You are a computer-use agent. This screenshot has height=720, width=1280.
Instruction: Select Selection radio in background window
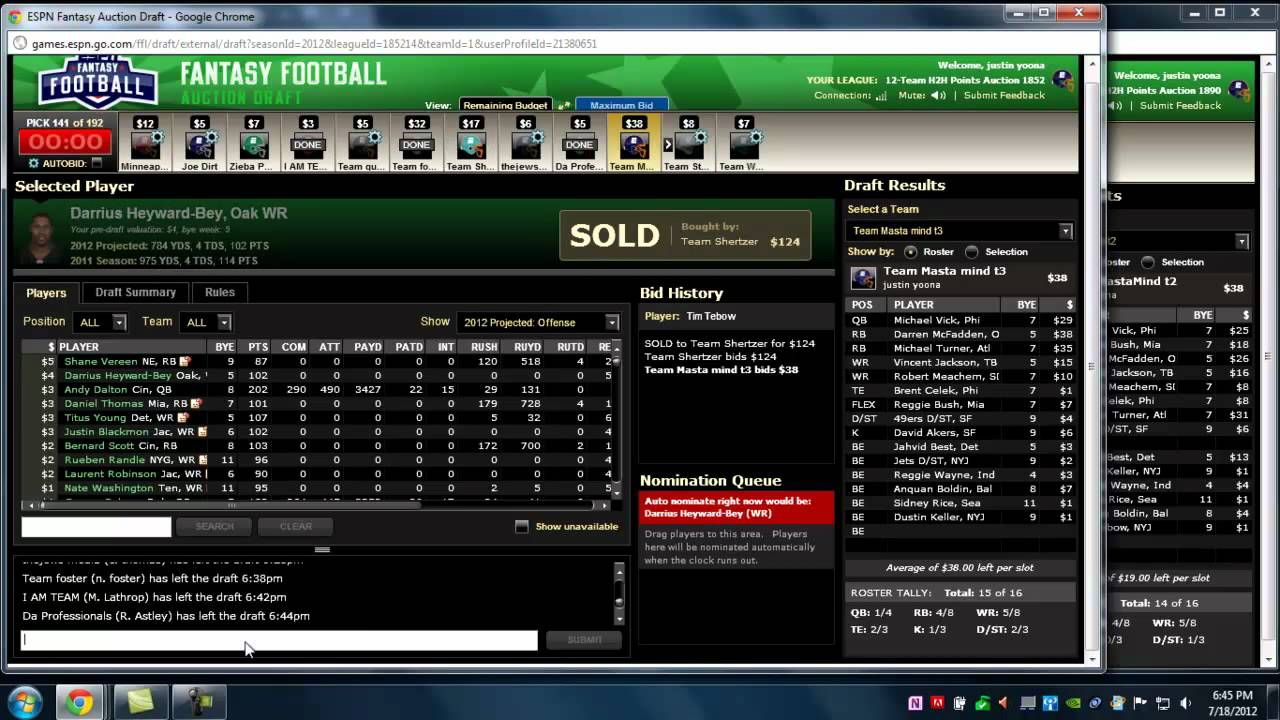click(x=1148, y=262)
